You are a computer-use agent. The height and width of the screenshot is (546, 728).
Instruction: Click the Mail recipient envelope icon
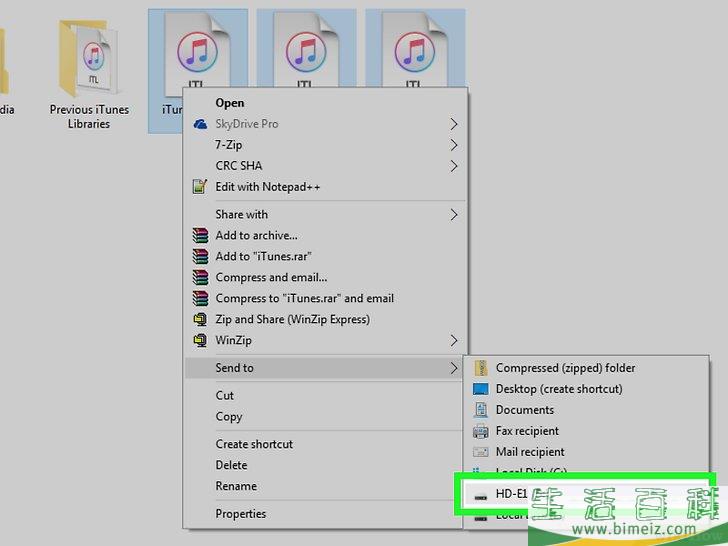tap(481, 452)
